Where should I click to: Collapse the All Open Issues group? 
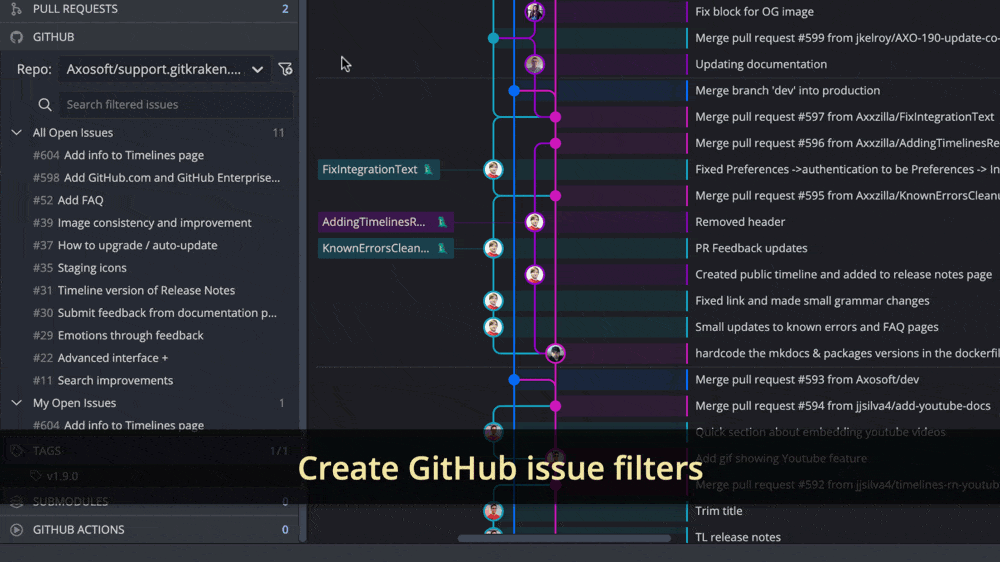(x=17, y=133)
